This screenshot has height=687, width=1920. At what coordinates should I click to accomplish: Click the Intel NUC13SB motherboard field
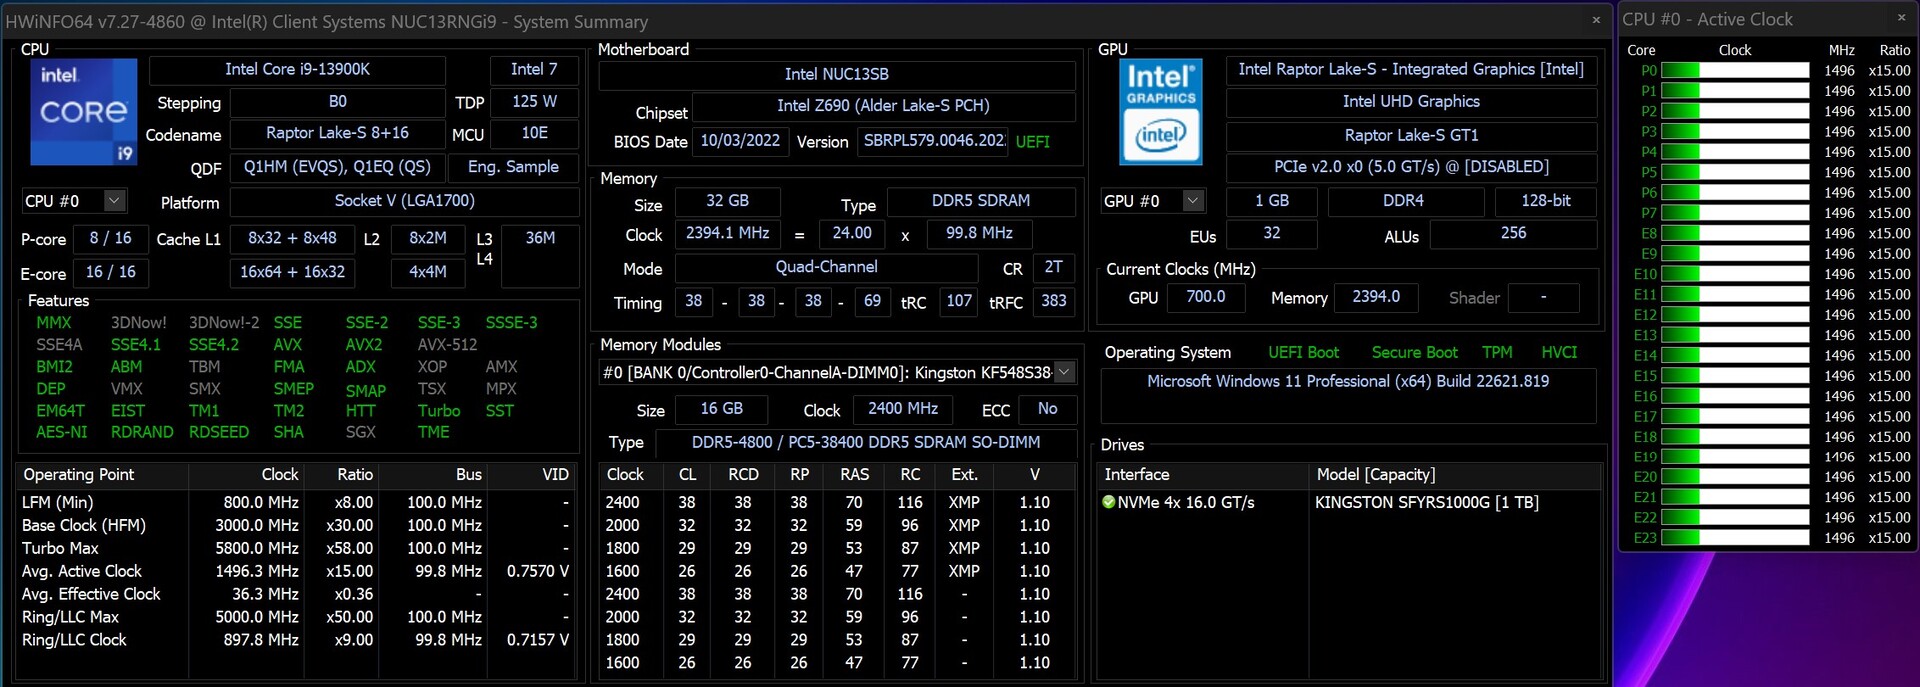837,75
